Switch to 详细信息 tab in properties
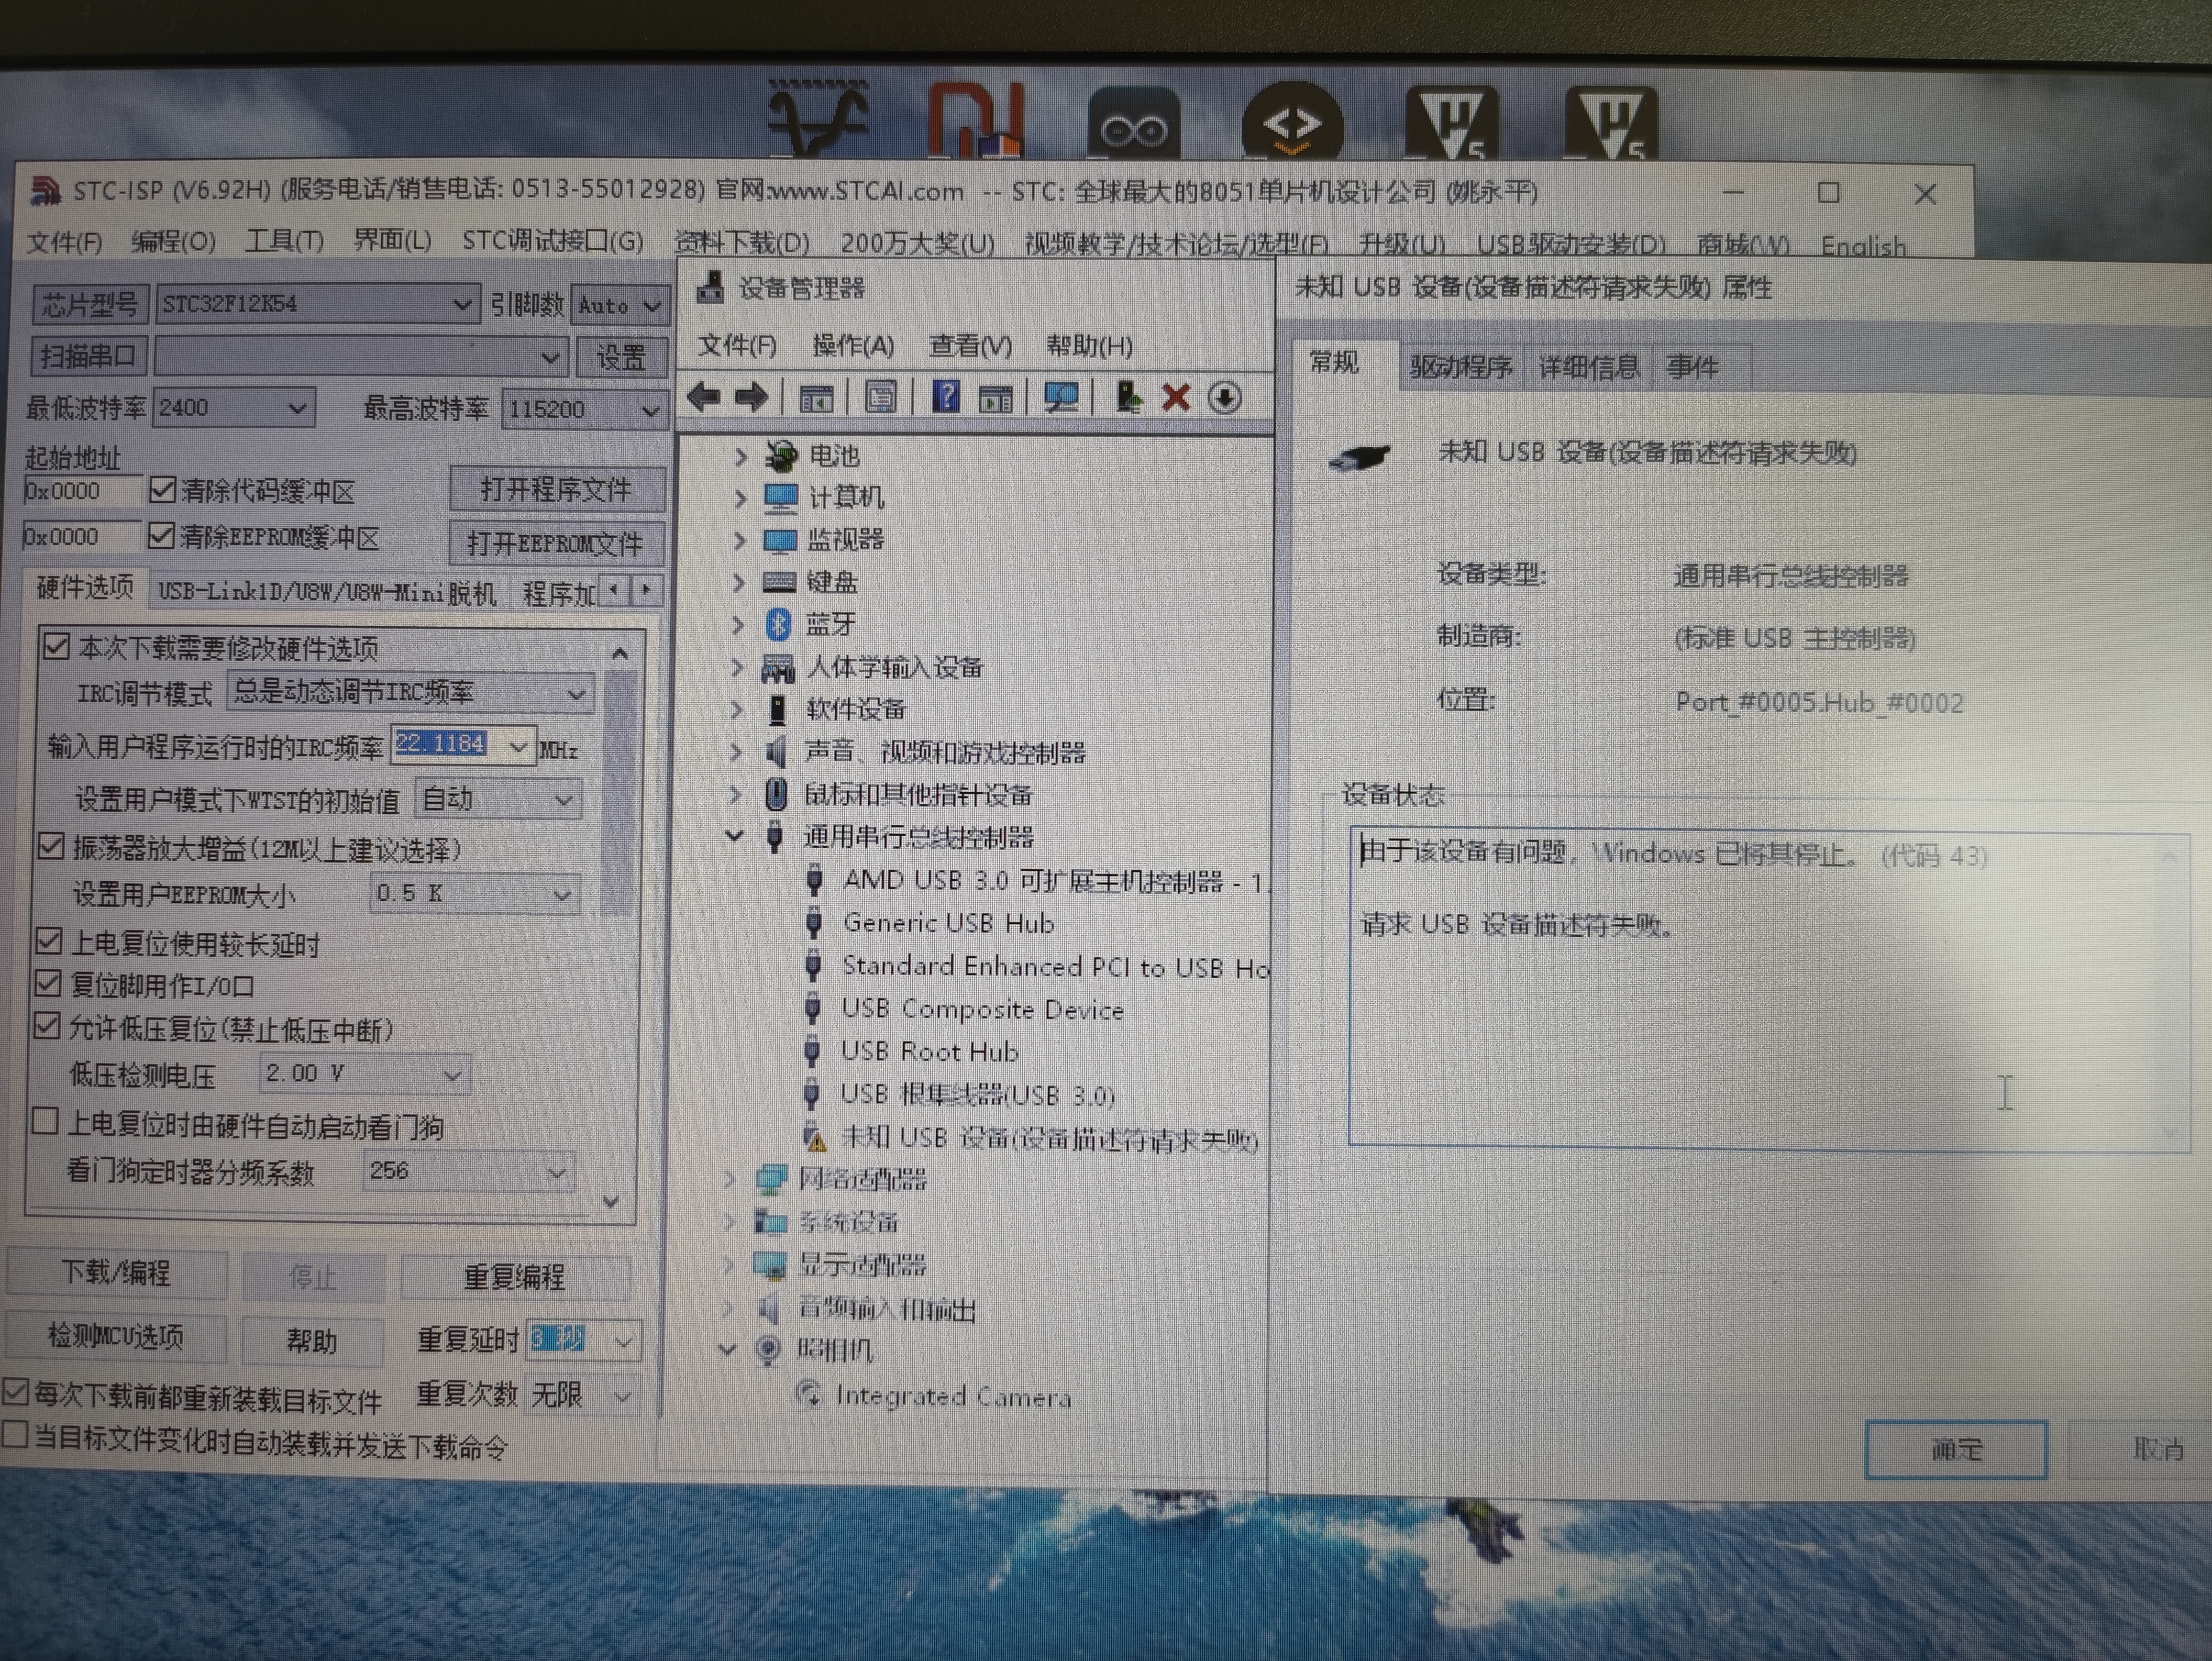The image size is (2212, 1661). point(1589,367)
